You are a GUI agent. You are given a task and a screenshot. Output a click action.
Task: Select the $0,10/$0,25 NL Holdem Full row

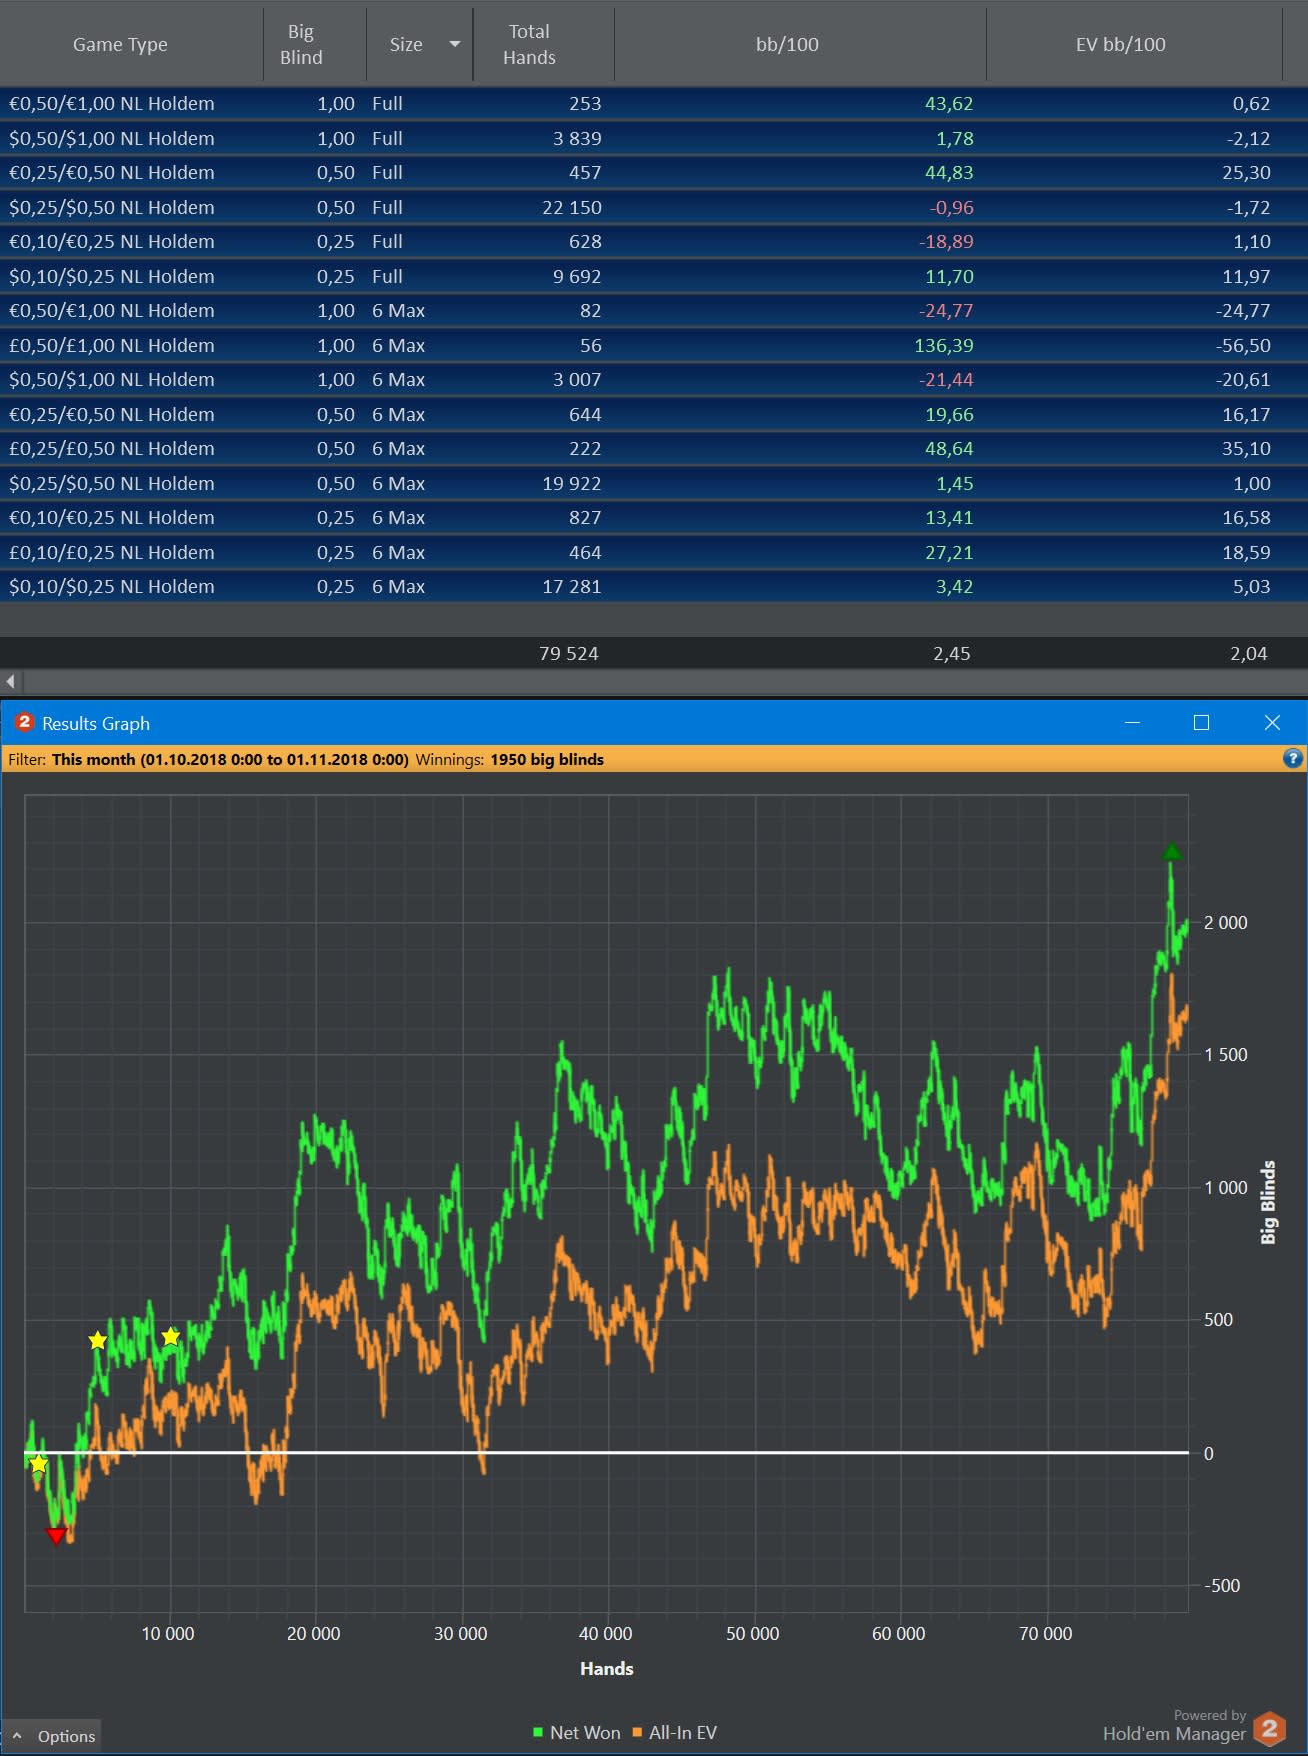pyautogui.click(x=654, y=276)
